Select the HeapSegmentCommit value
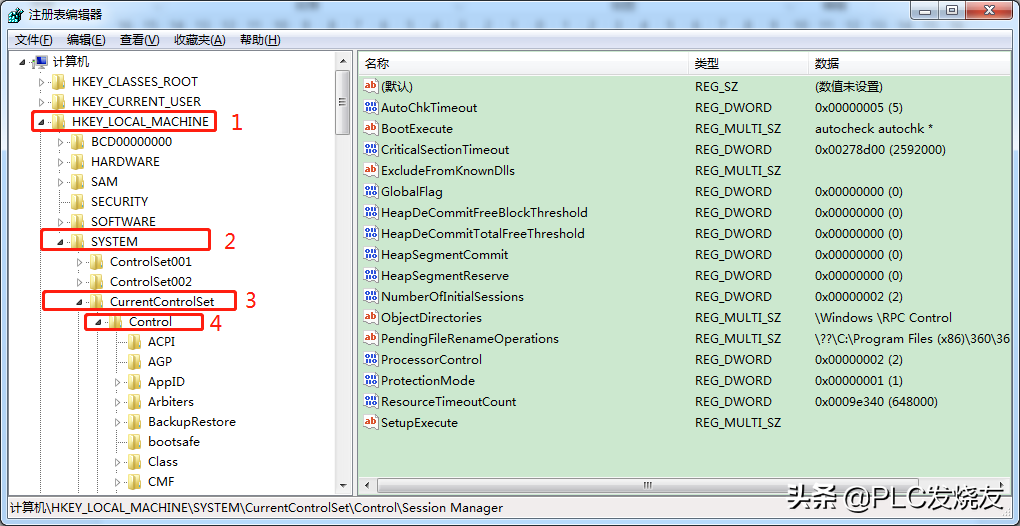 tap(444, 254)
